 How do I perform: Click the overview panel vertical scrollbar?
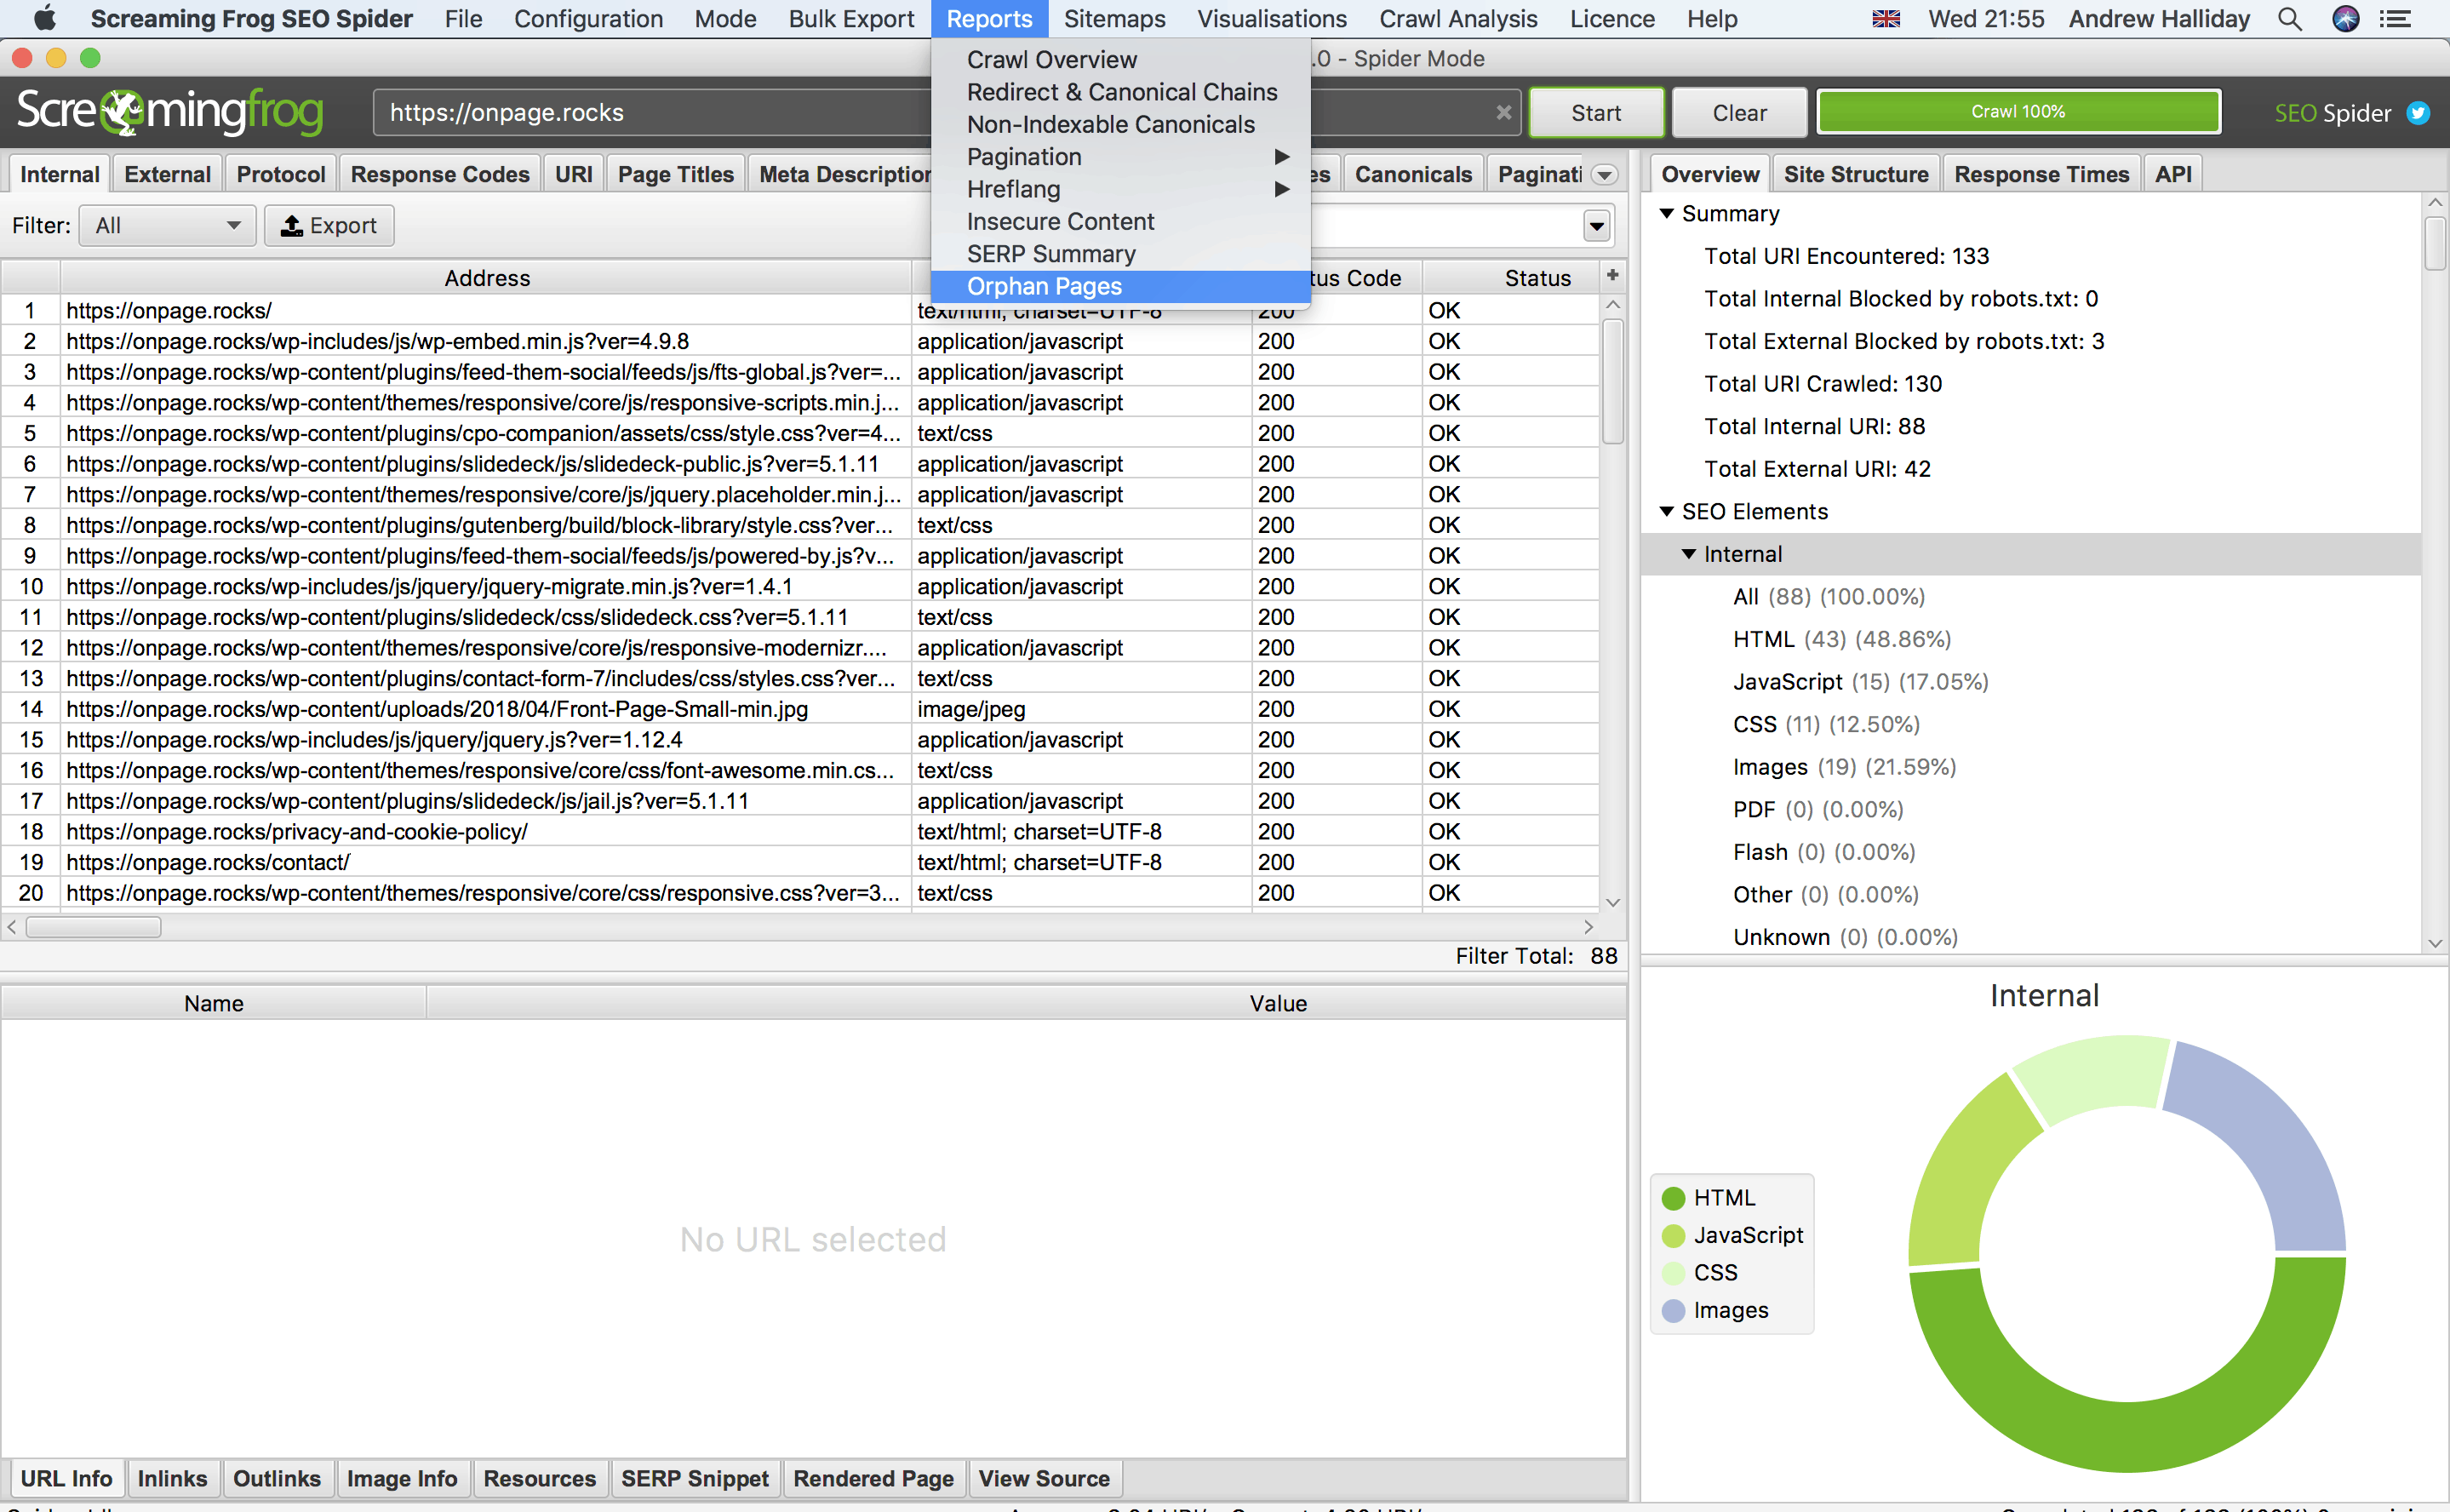(2435, 244)
